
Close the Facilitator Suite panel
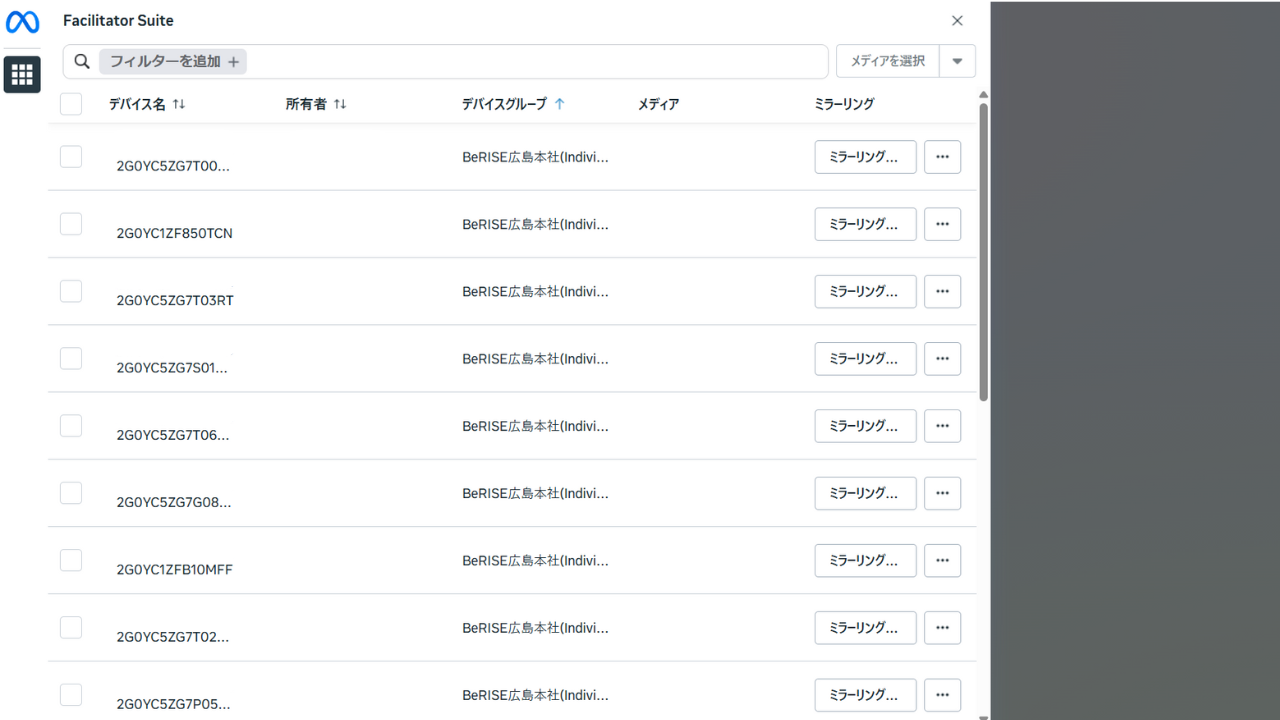(957, 21)
